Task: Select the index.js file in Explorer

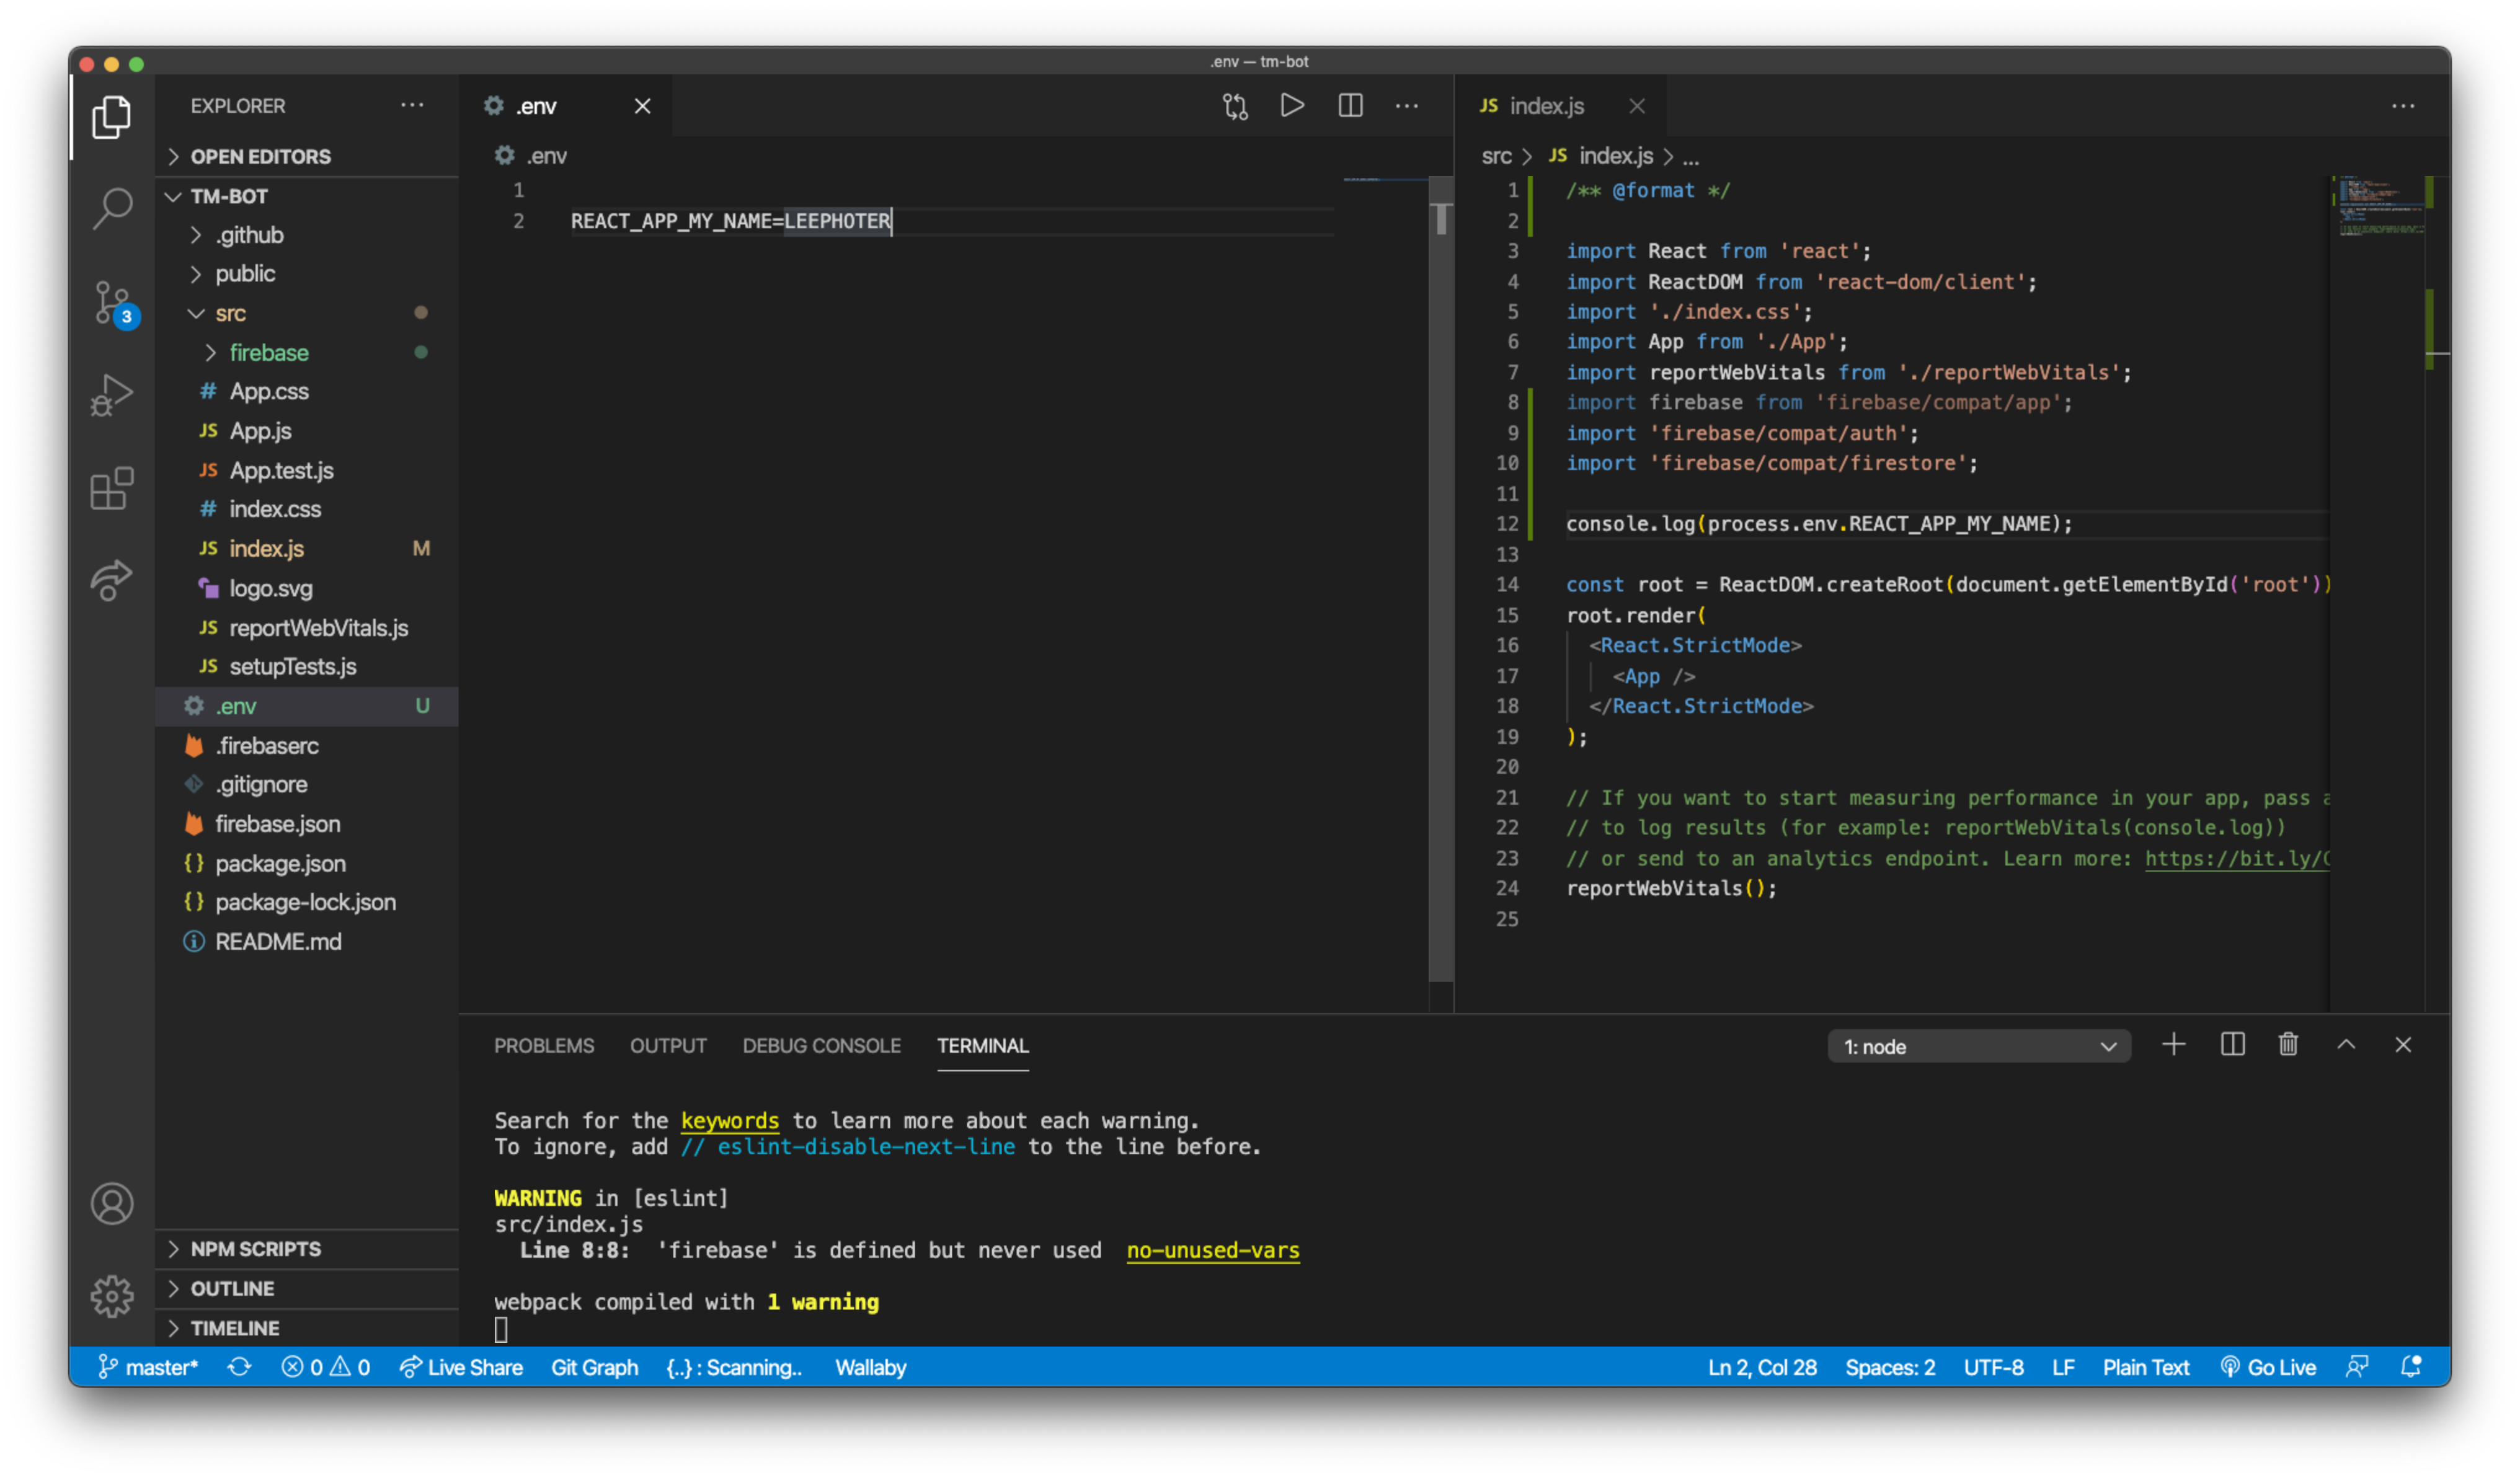Action: click(267, 548)
